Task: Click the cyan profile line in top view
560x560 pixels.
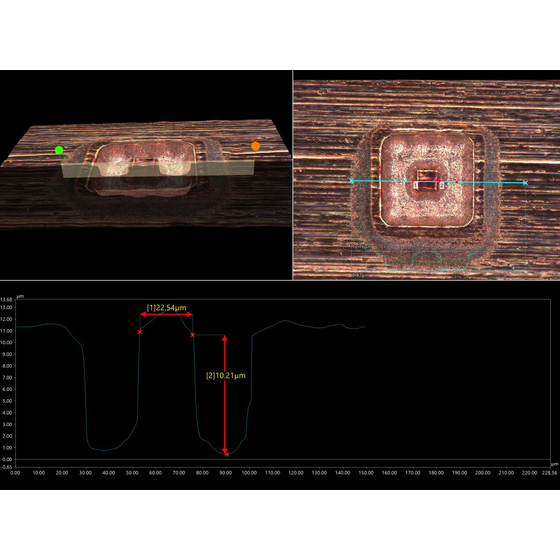Action: pyautogui.click(x=438, y=182)
